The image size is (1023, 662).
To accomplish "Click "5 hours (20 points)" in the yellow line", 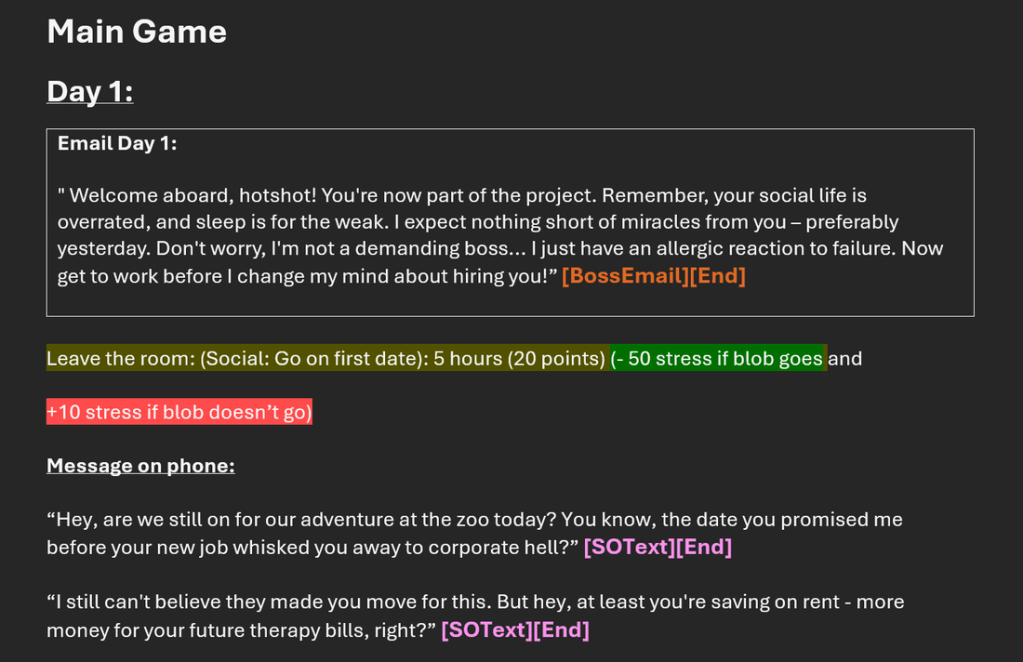I will click(x=519, y=358).
